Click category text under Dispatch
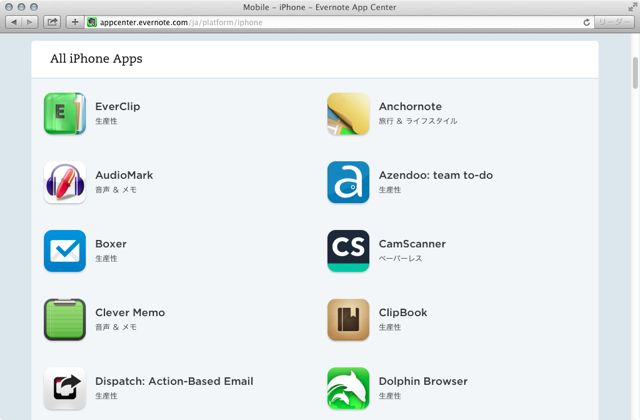Image resolution: width=640 pixels, height=420 pixels. 106,396
